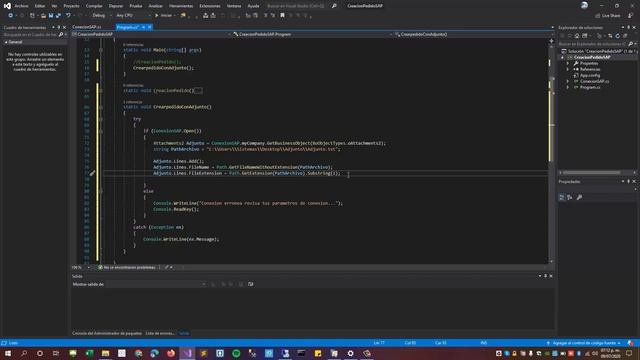
Task: Click the Spotify taskbar icon
Action: tap(236, 353)
